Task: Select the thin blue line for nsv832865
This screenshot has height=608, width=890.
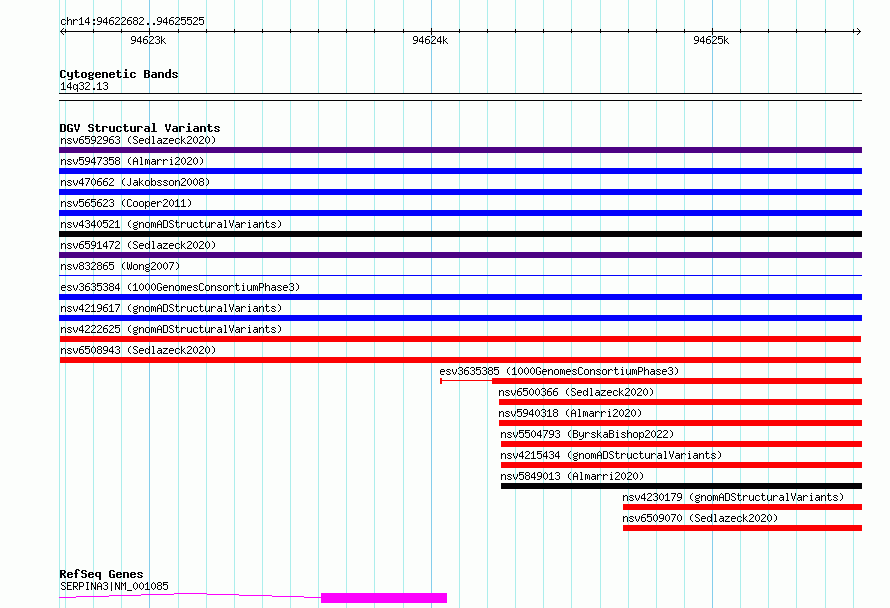Action: [x=460, y=276]
